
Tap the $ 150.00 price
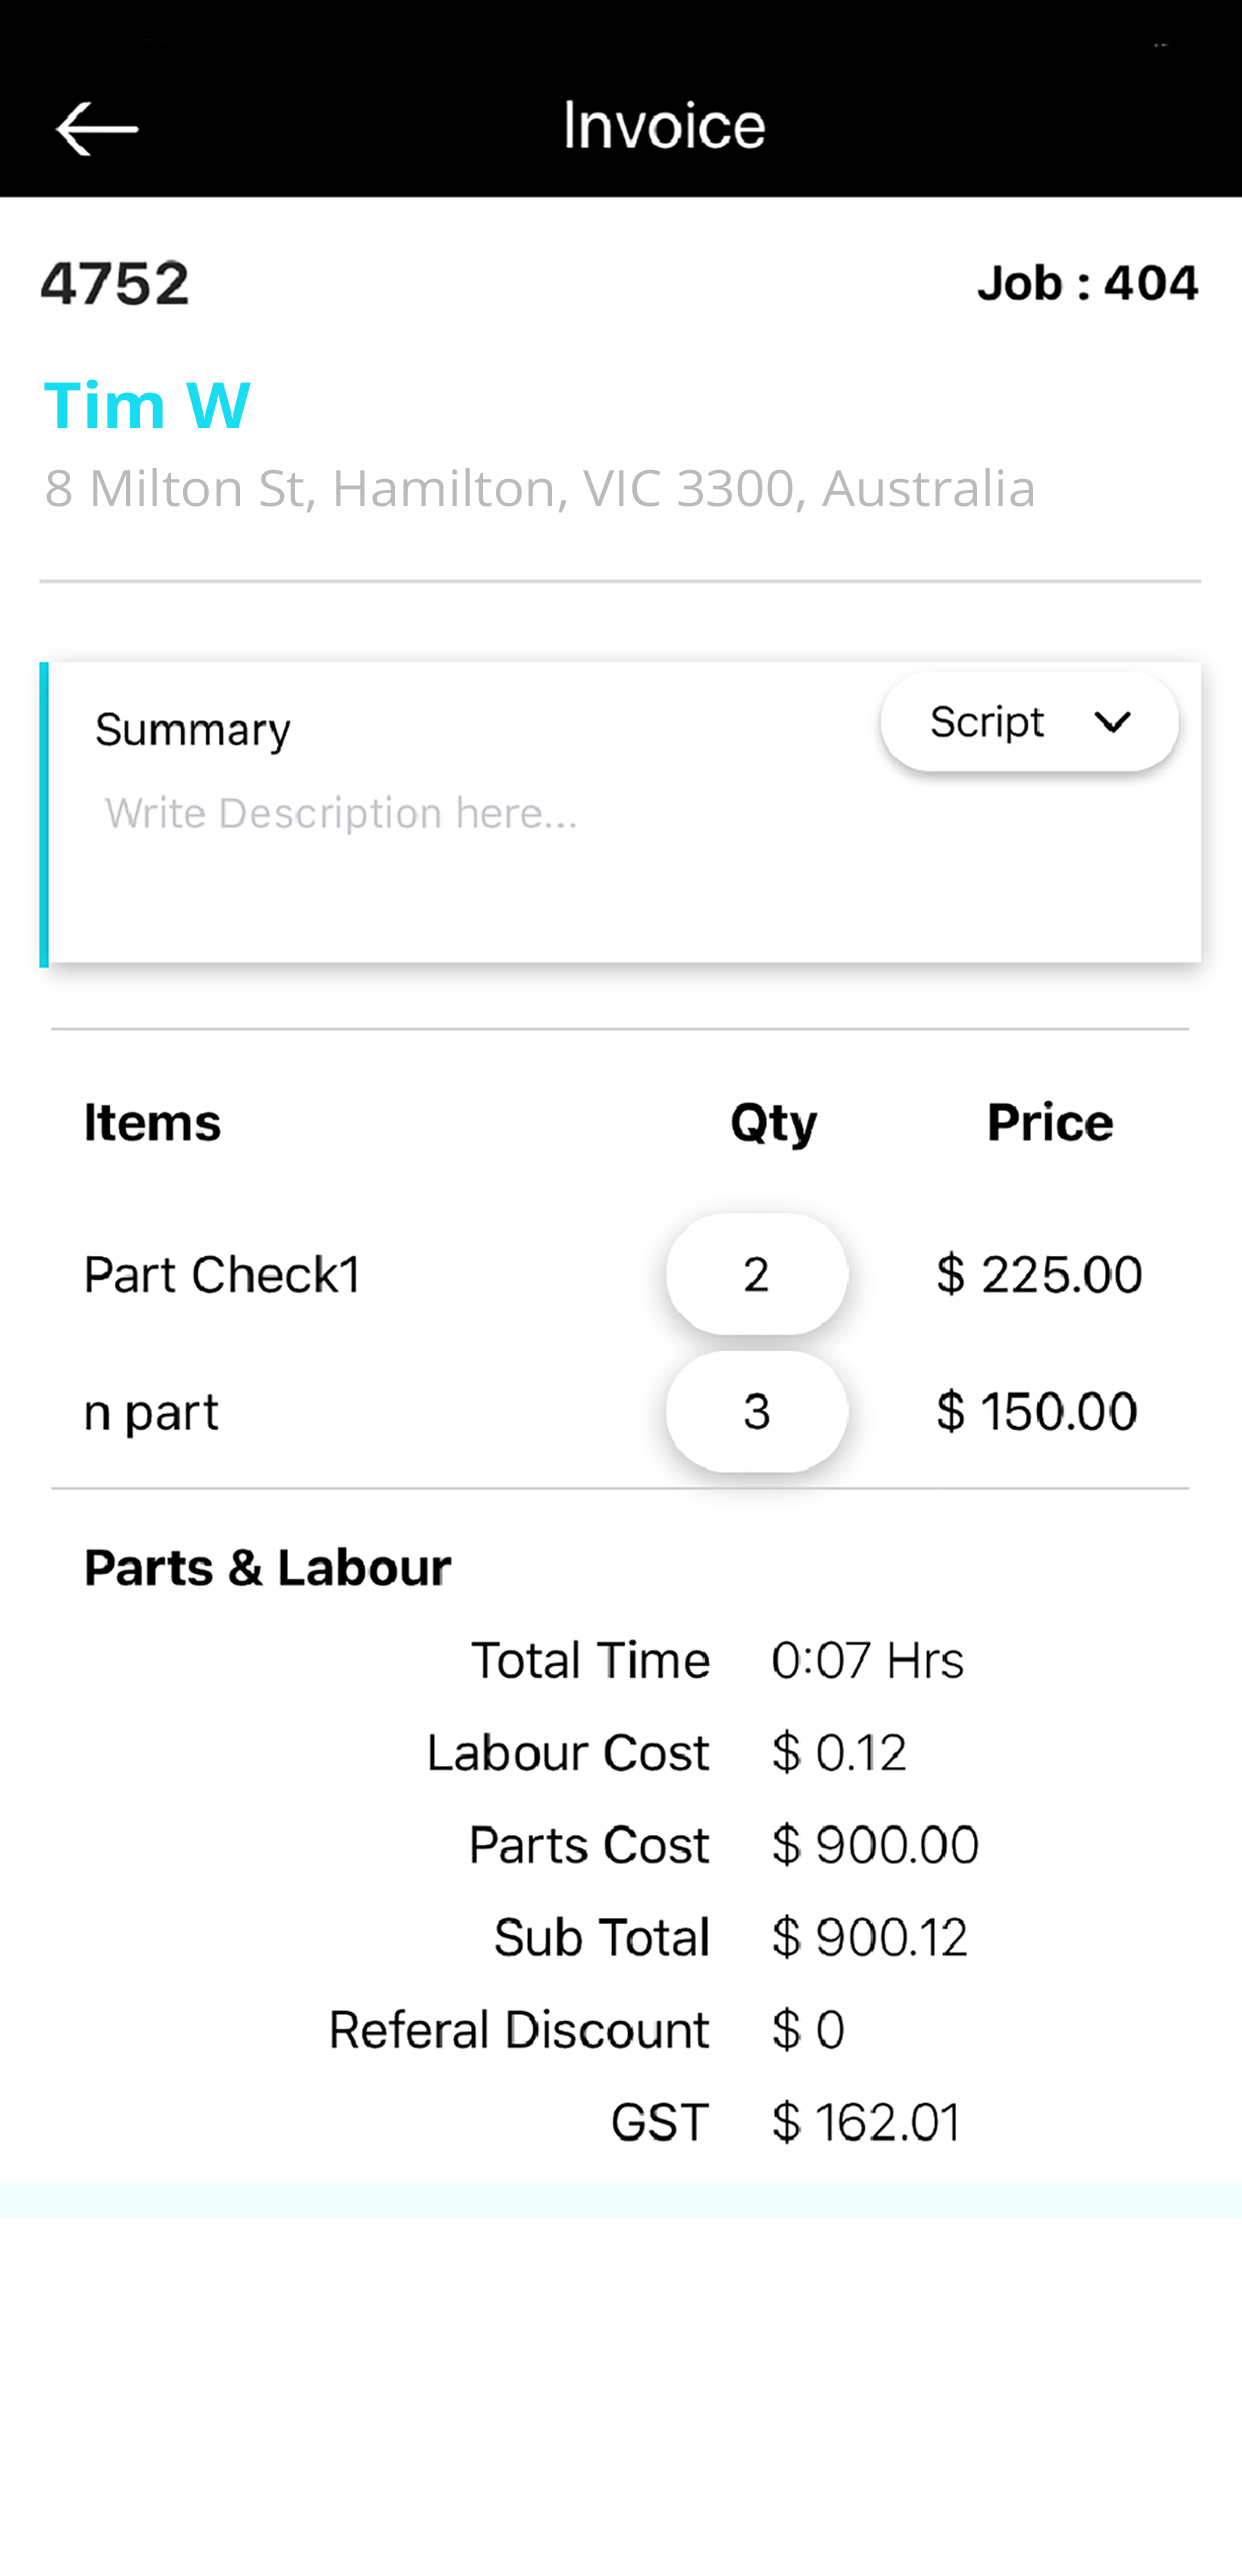[1036, 1411]
